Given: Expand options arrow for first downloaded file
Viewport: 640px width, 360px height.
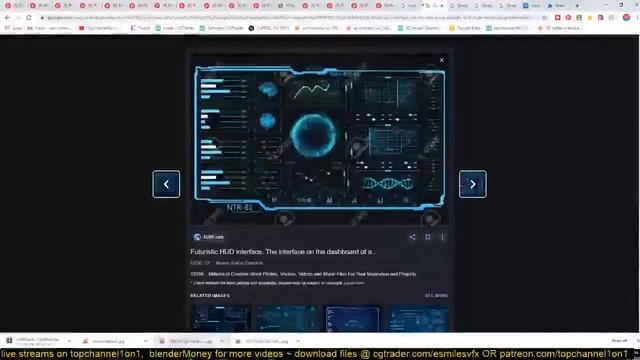Looking at the screenshot, I should click(69, 341).
